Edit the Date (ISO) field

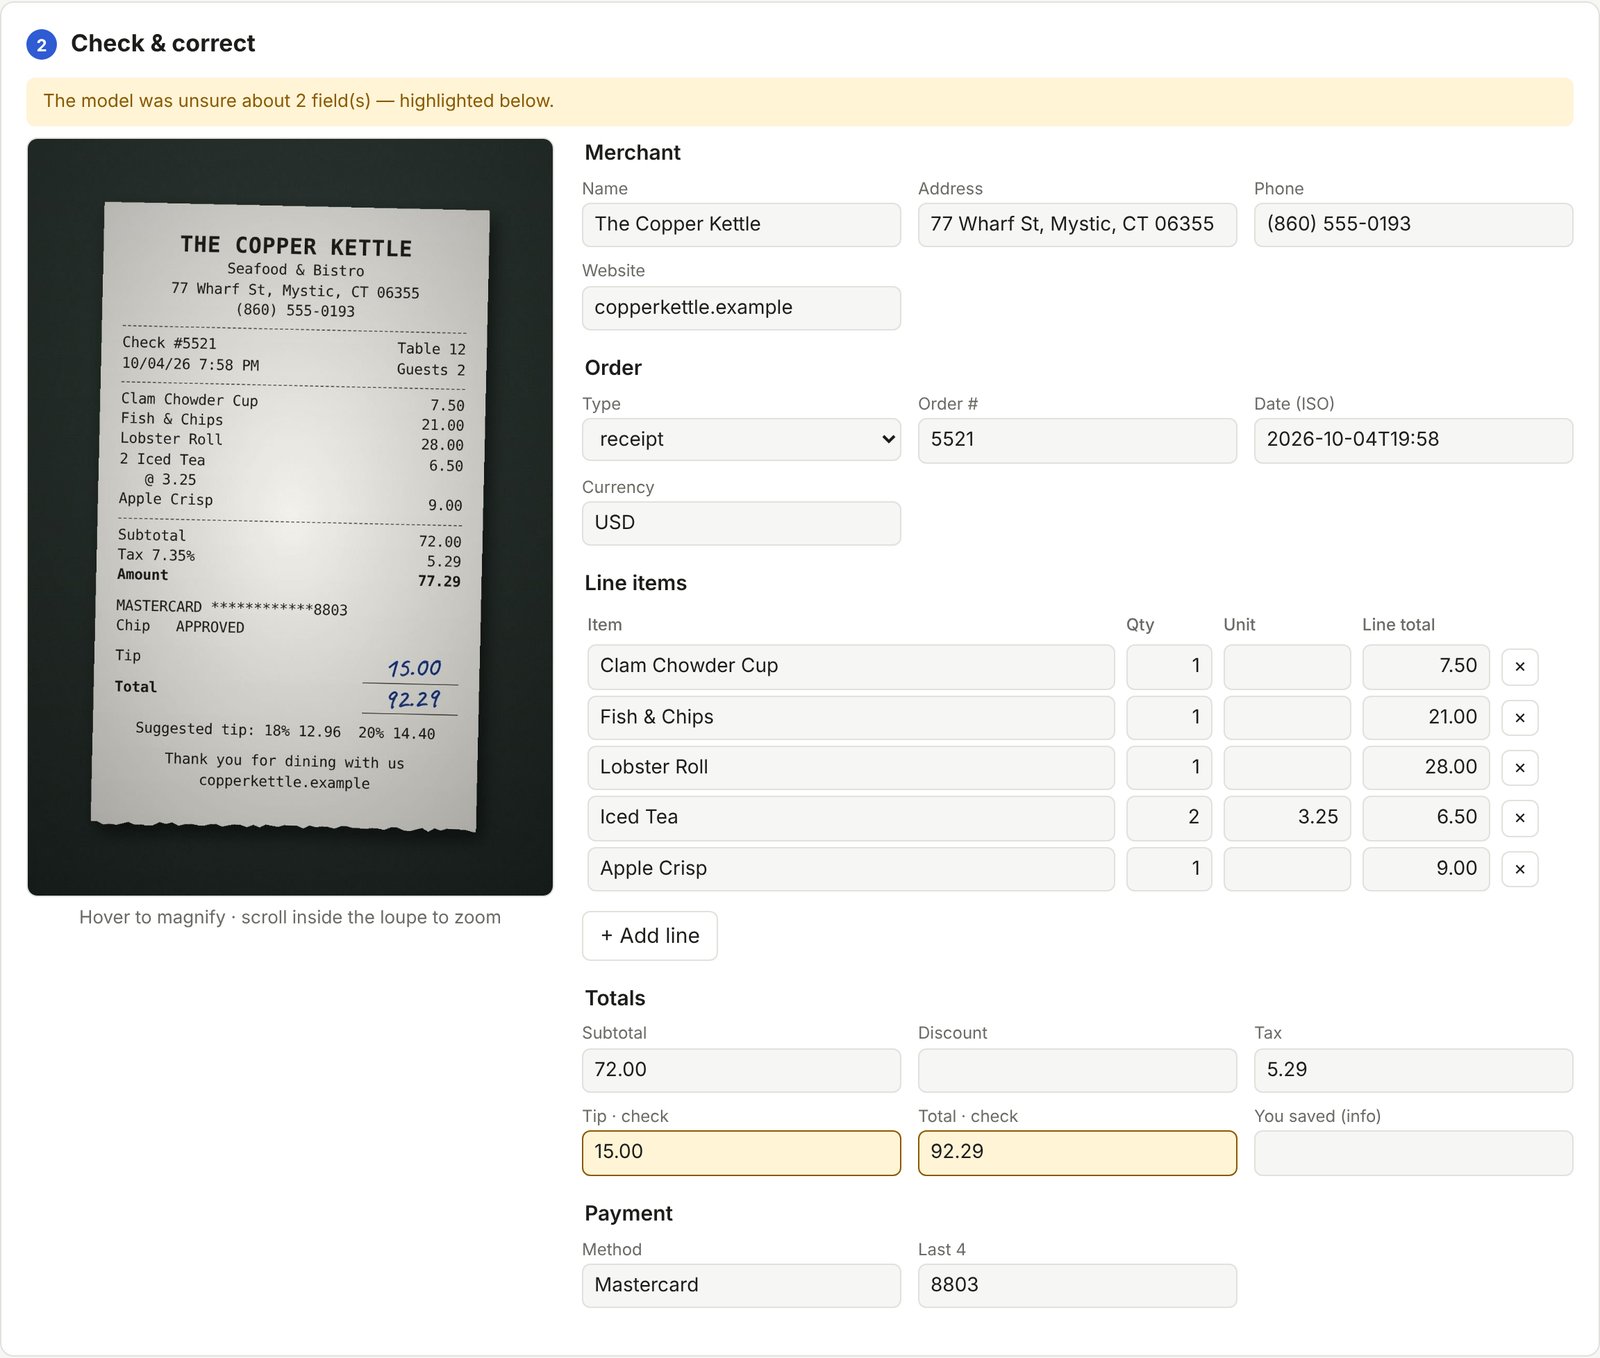pyautogui.click(x=1413, y=440)
